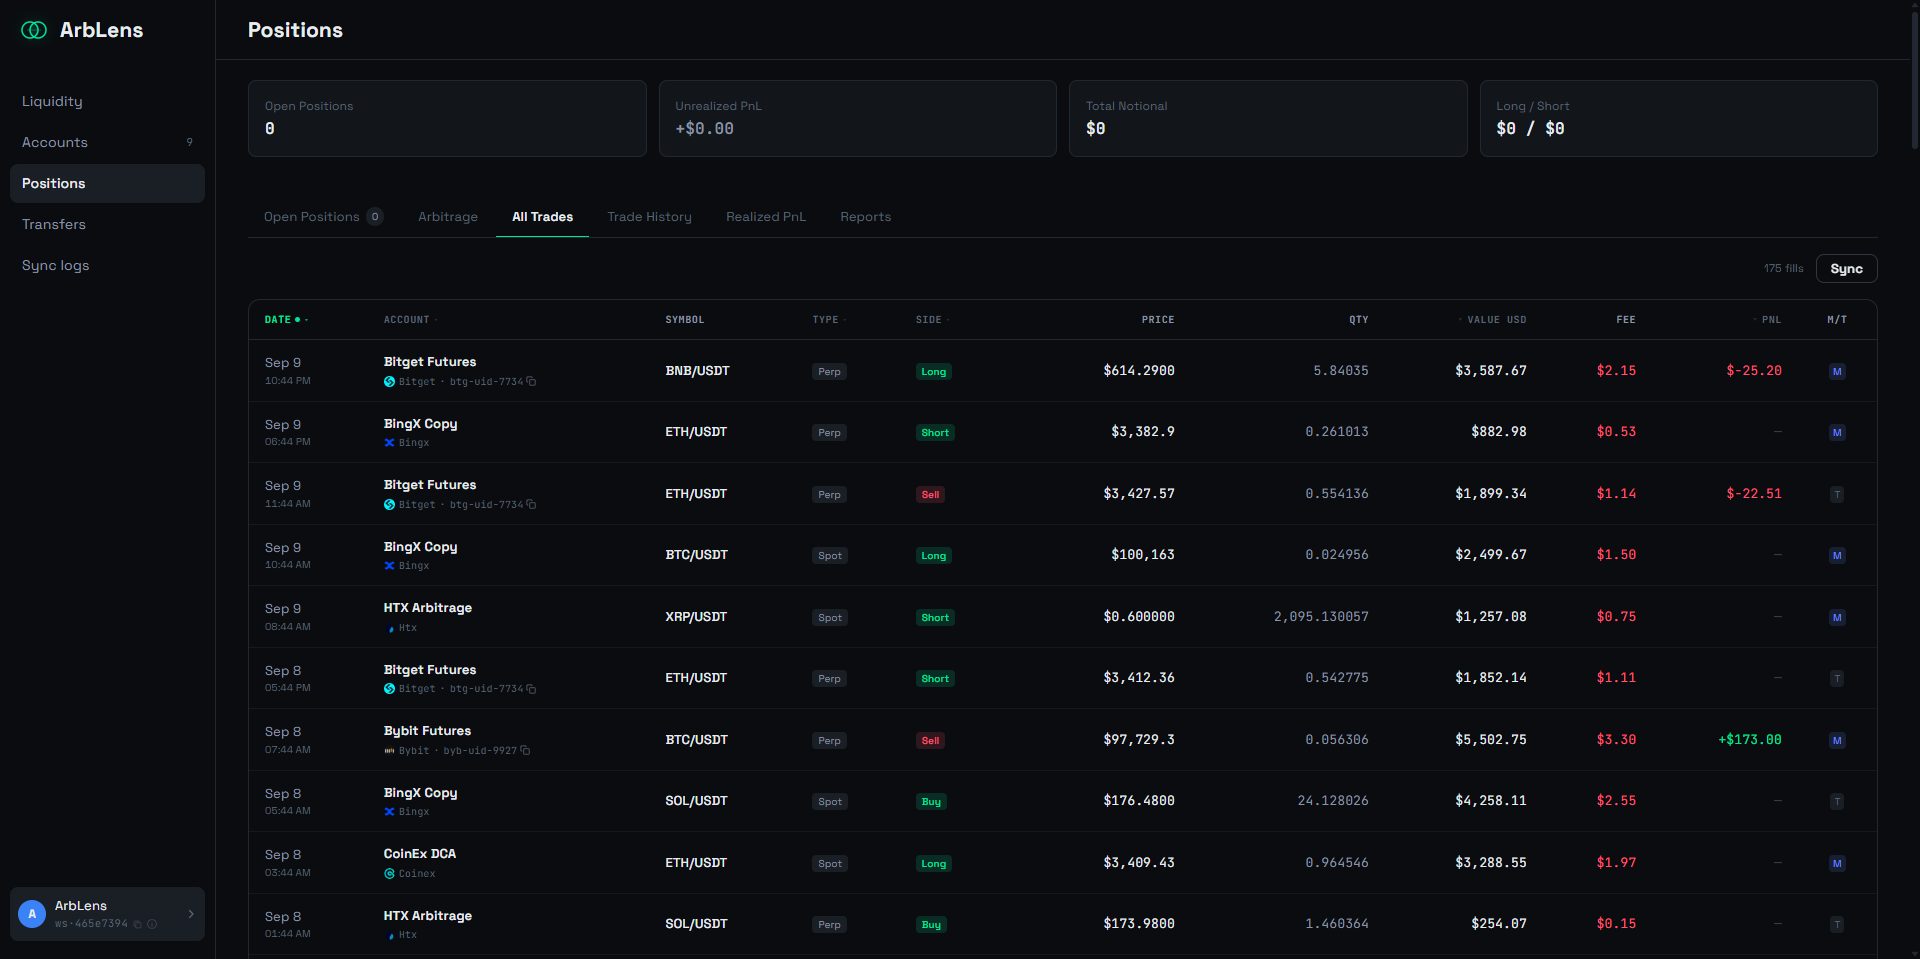Click the Perp tag on BTC/USDT Bybit row
The image size is (1920, 959).
tap(829, 741)
